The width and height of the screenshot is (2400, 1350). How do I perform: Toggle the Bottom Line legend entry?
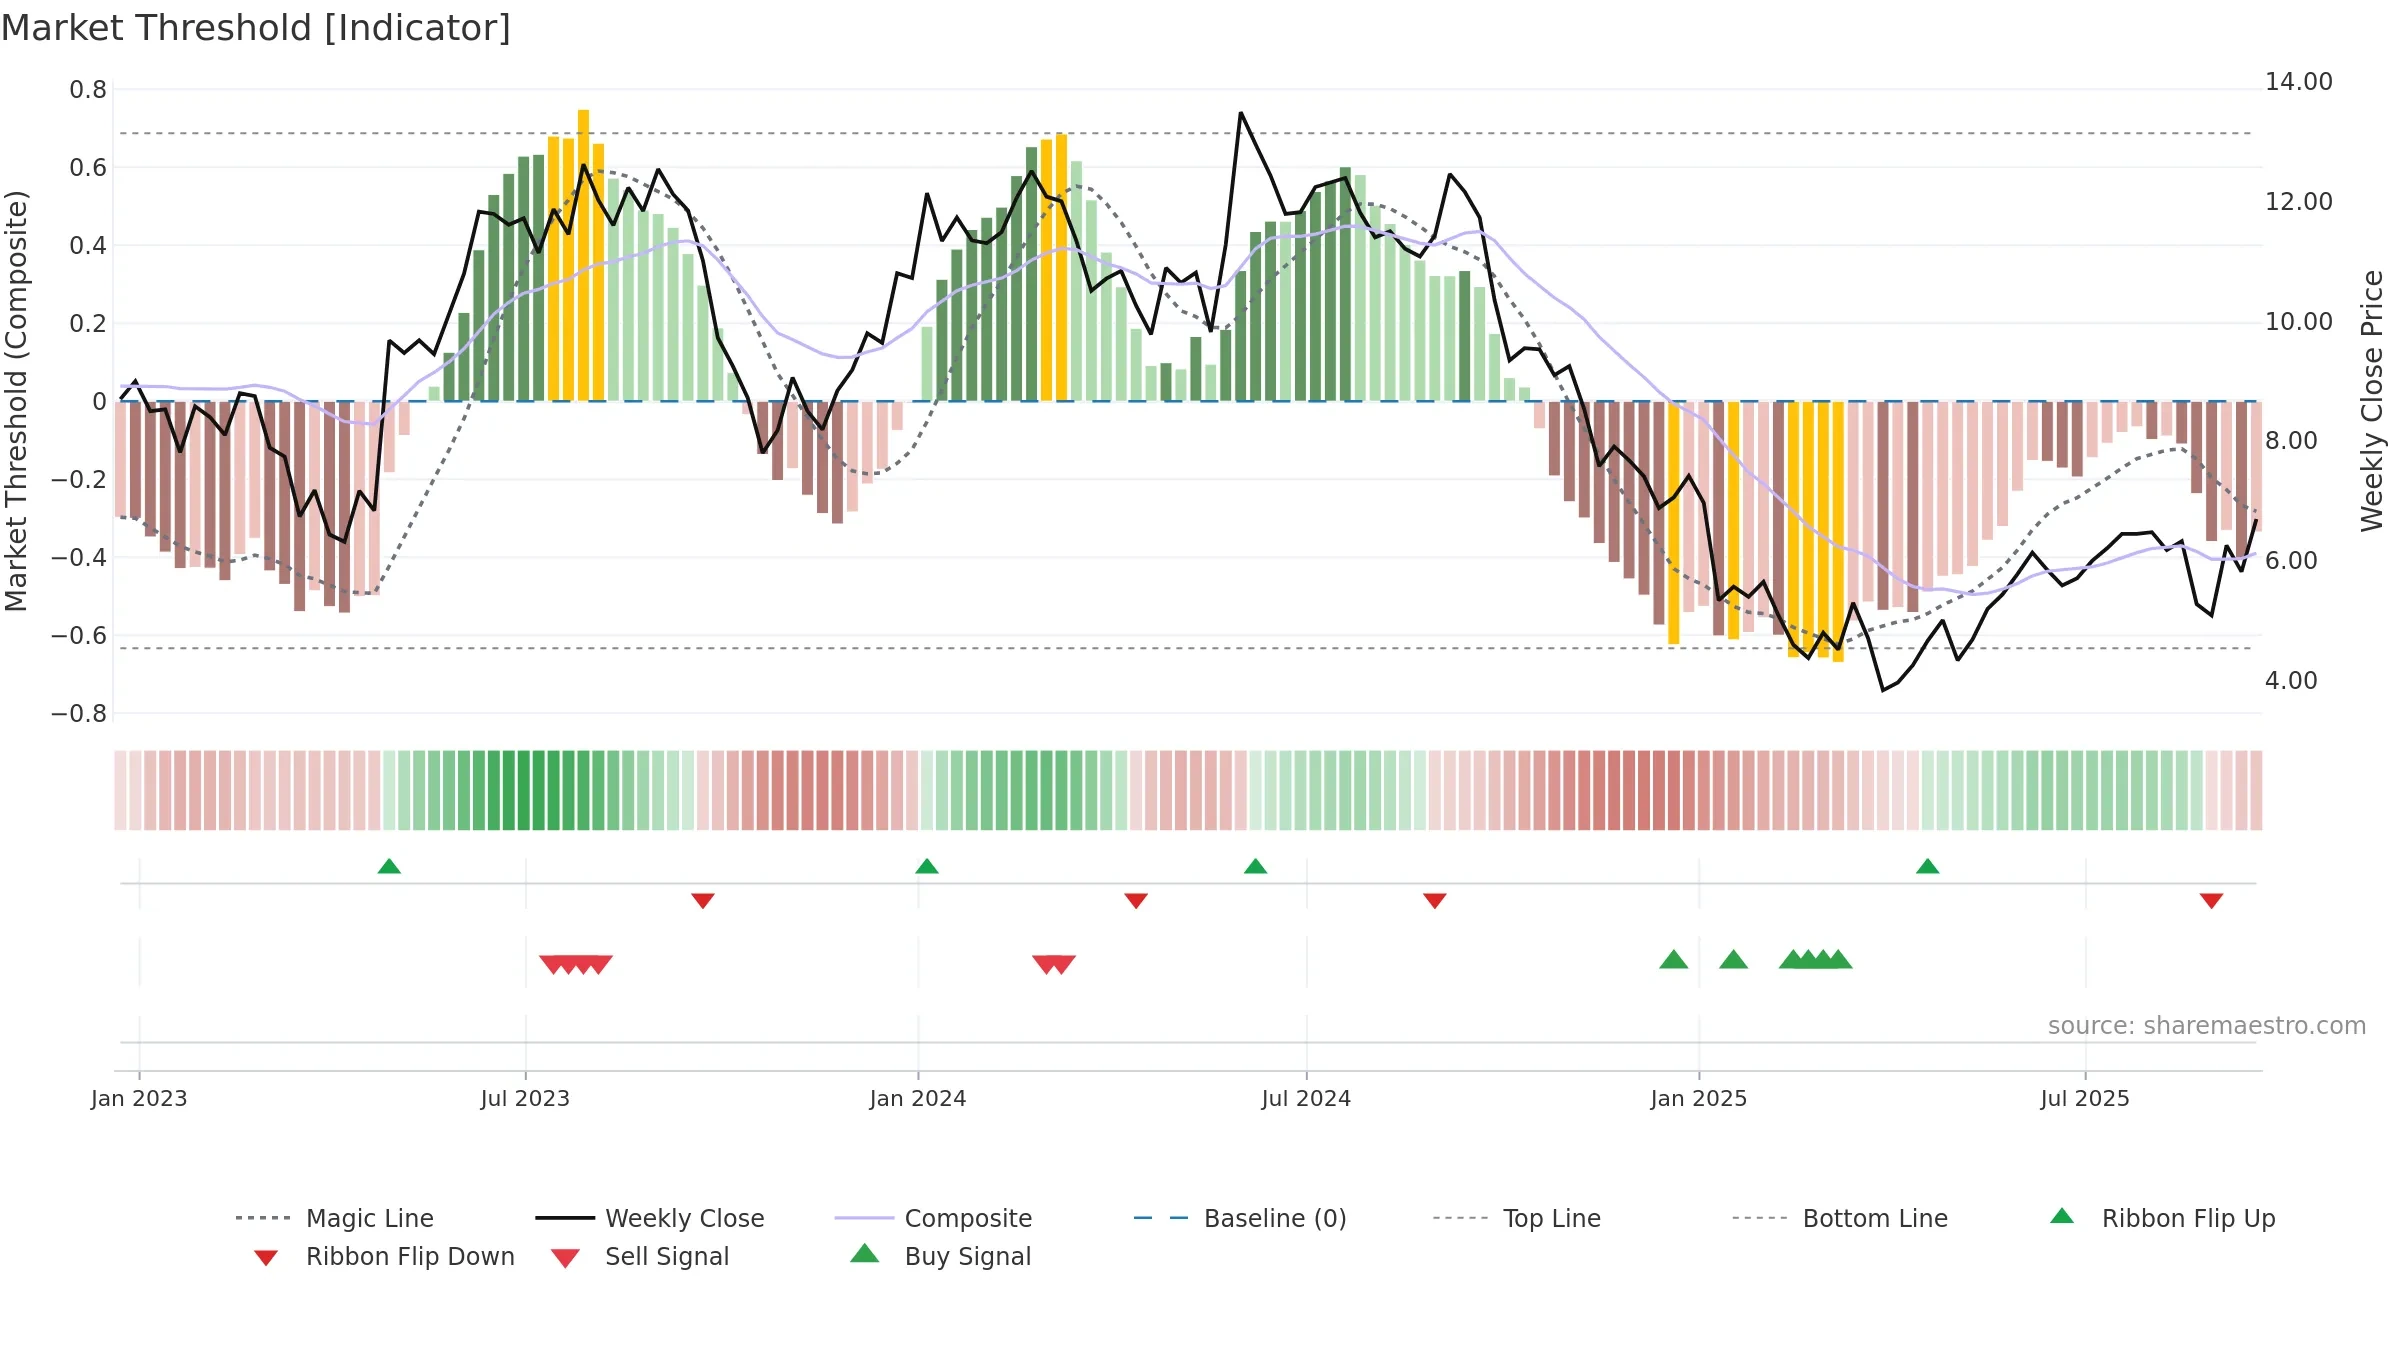[x=1840, y=1218]
